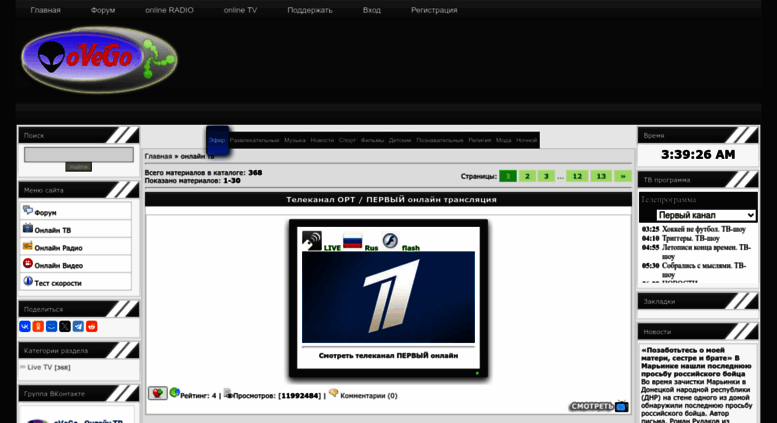Open Форум in the top navigation
The height and width of the screenshot is (423, 777).
103,10
